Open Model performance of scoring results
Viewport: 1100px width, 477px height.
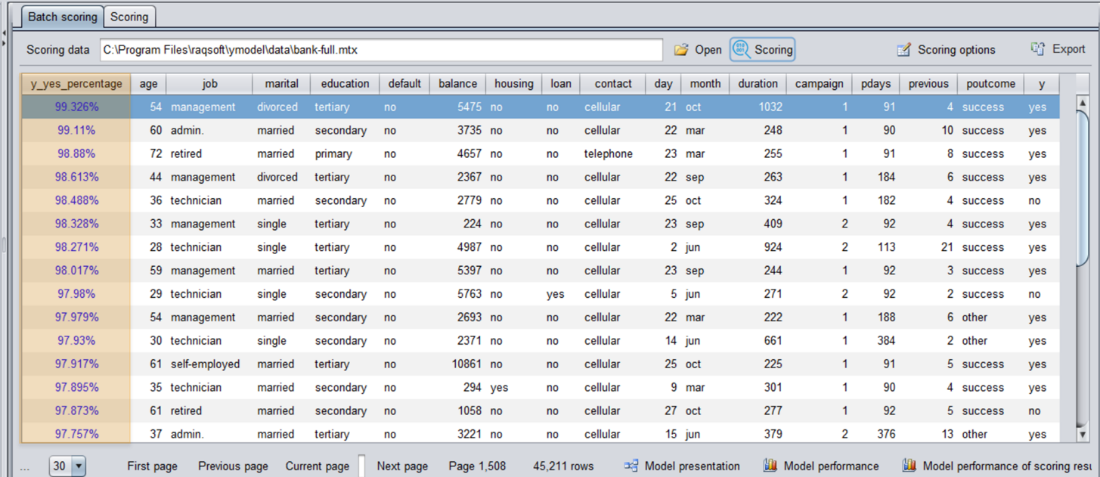coord(1000,466)
